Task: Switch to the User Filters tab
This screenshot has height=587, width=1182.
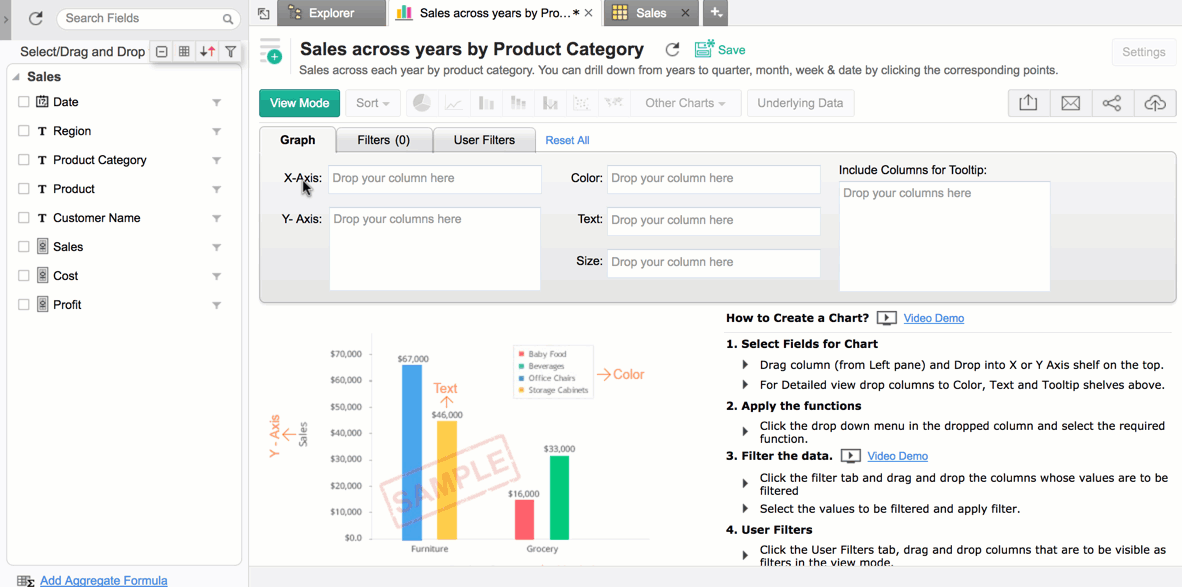Action: pos(484,140)
